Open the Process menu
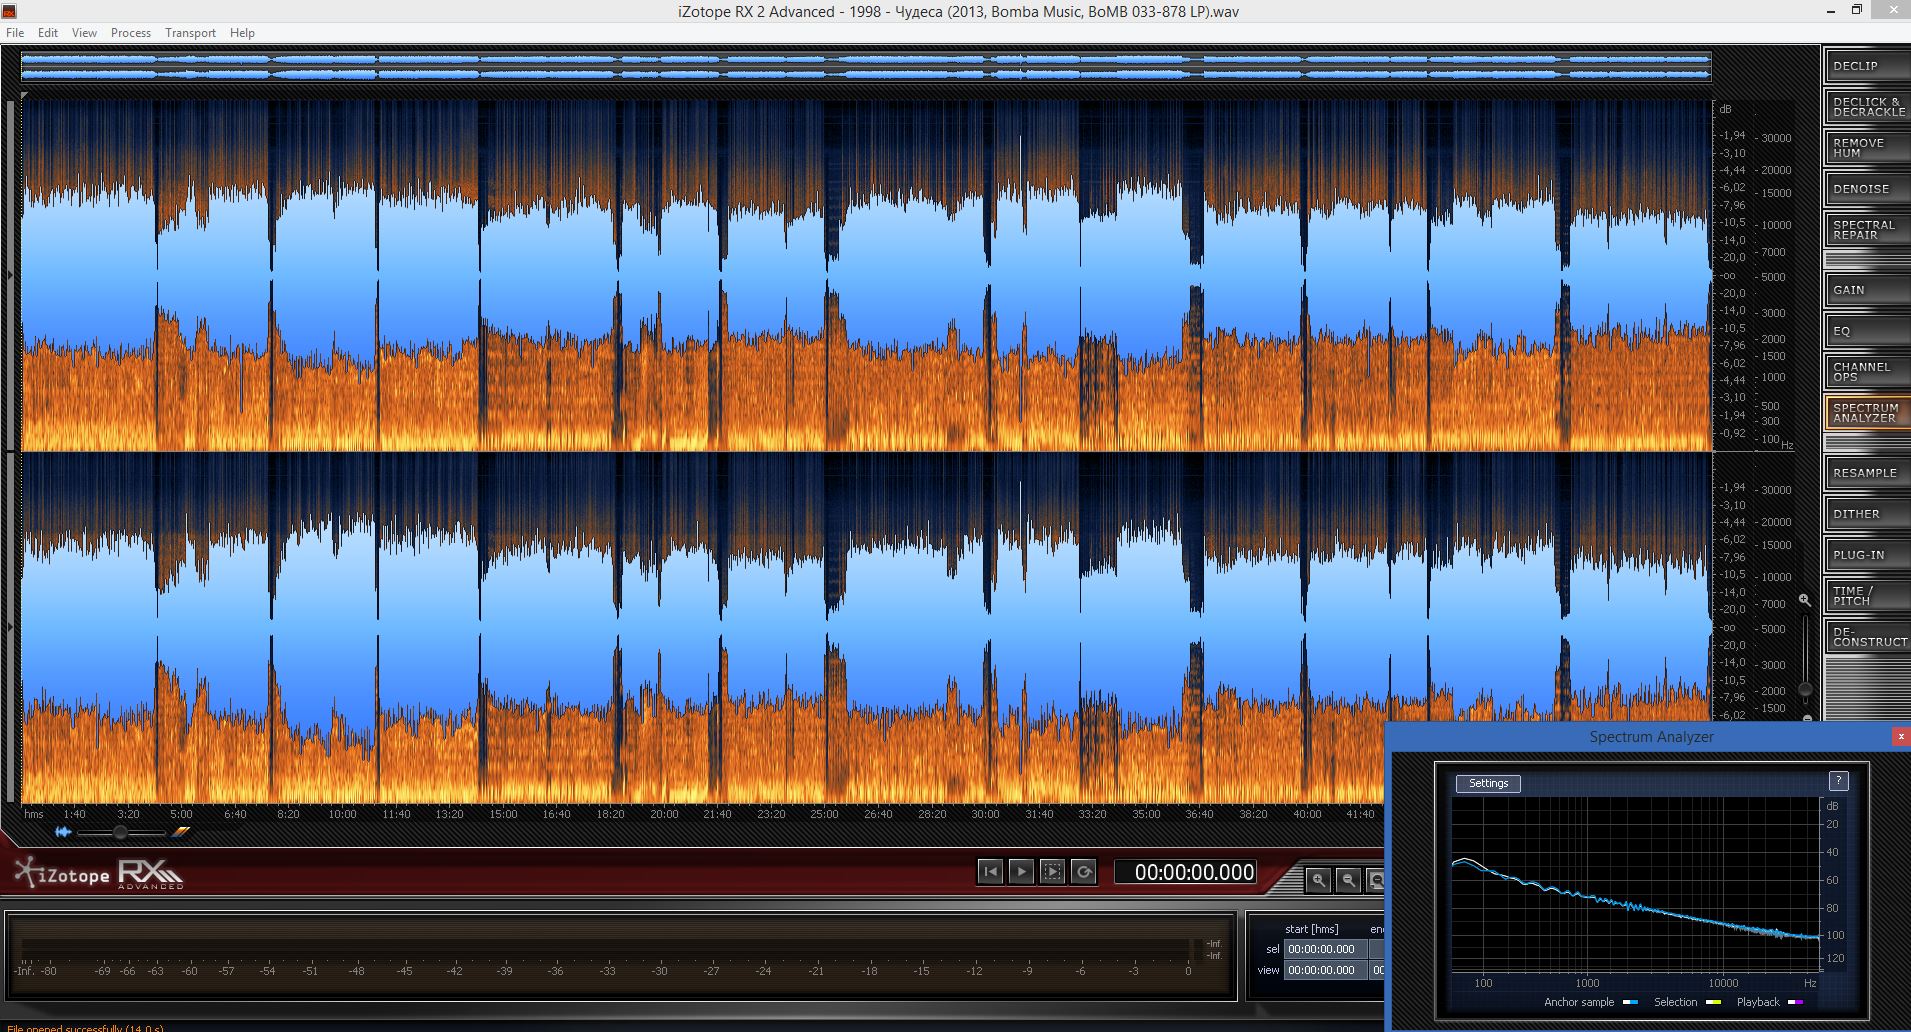Viewport: 1911px width, 1032px height. [131, 33]
